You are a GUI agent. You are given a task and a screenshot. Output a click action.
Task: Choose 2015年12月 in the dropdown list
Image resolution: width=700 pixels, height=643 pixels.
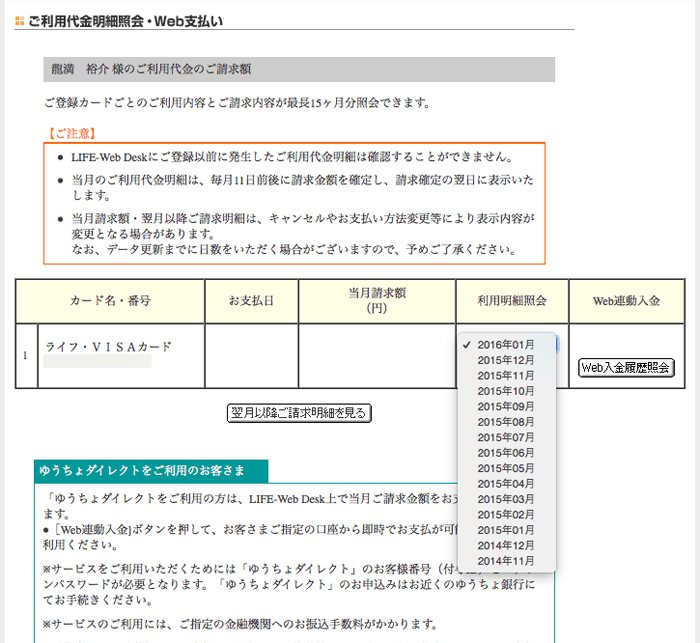[506, 360]
